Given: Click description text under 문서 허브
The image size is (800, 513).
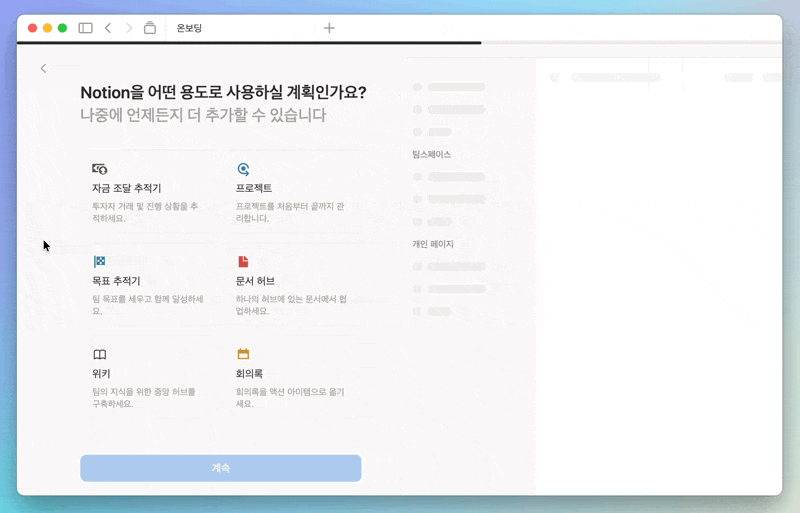Looking at the screenshot, I should 291,305.
